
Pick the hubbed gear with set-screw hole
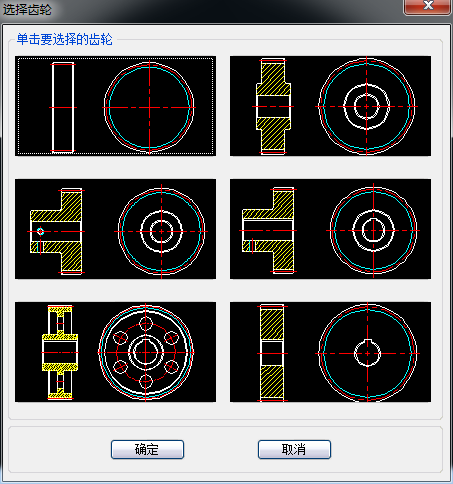click(x=115, y=229)
